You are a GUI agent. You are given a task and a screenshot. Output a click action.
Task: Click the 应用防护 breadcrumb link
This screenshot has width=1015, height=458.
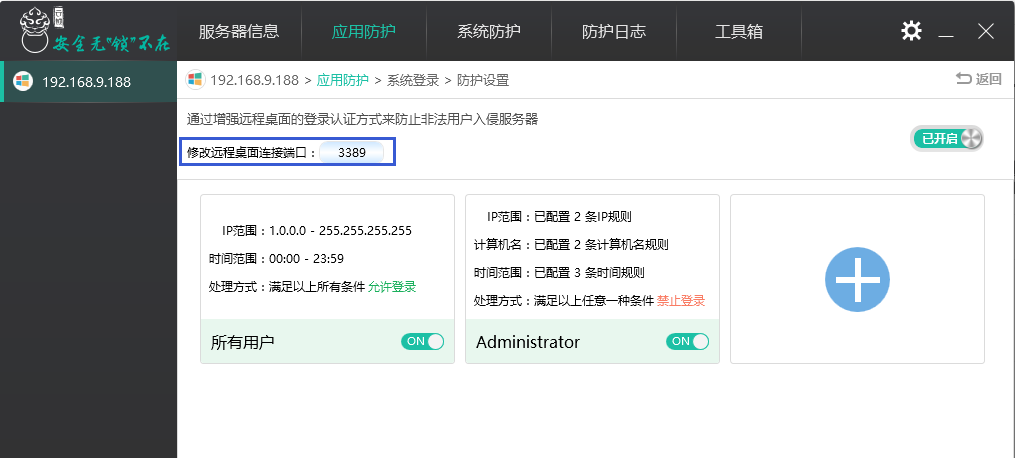(342, 80)
